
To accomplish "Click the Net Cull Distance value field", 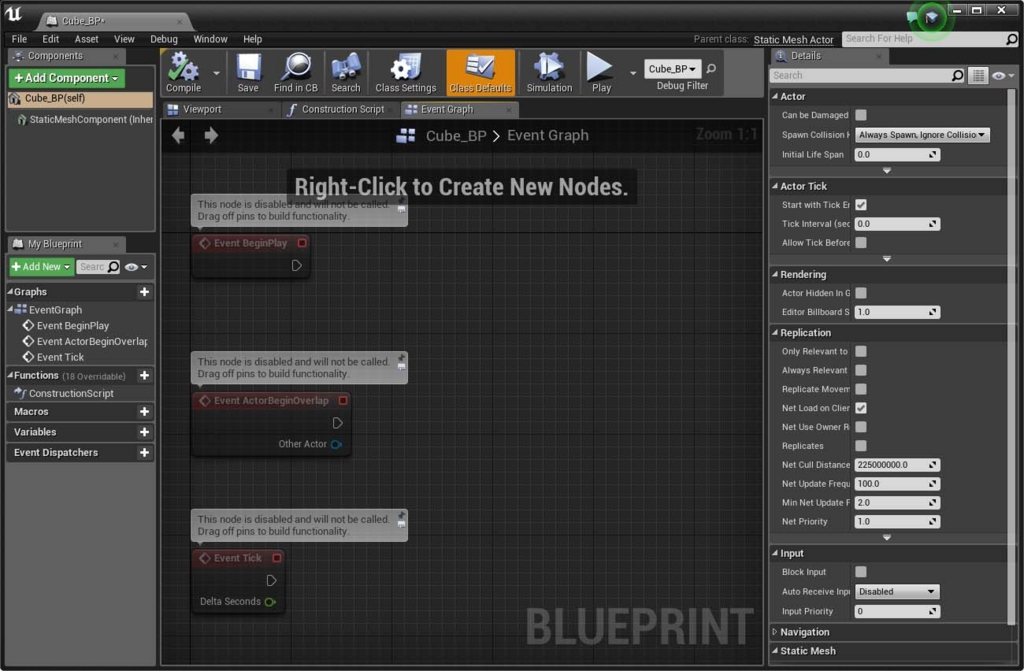I will tap(897, 465).
